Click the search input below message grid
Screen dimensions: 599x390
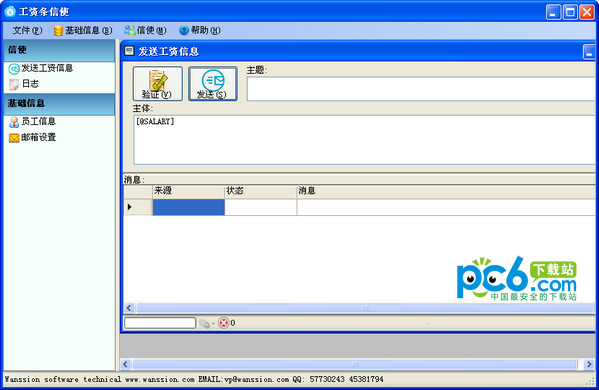tap(160, 323)
